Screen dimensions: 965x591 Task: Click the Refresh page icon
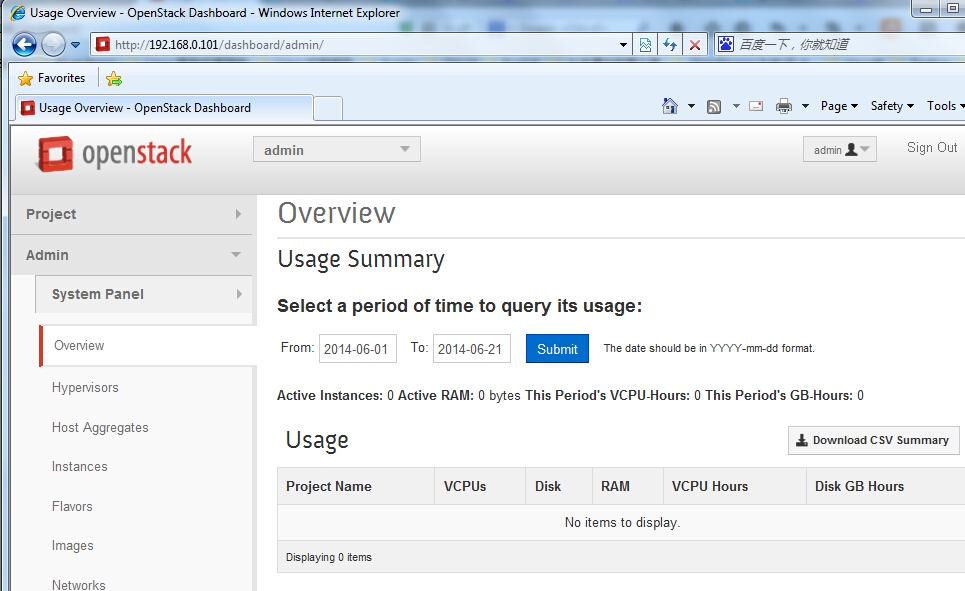pos(670,44)
